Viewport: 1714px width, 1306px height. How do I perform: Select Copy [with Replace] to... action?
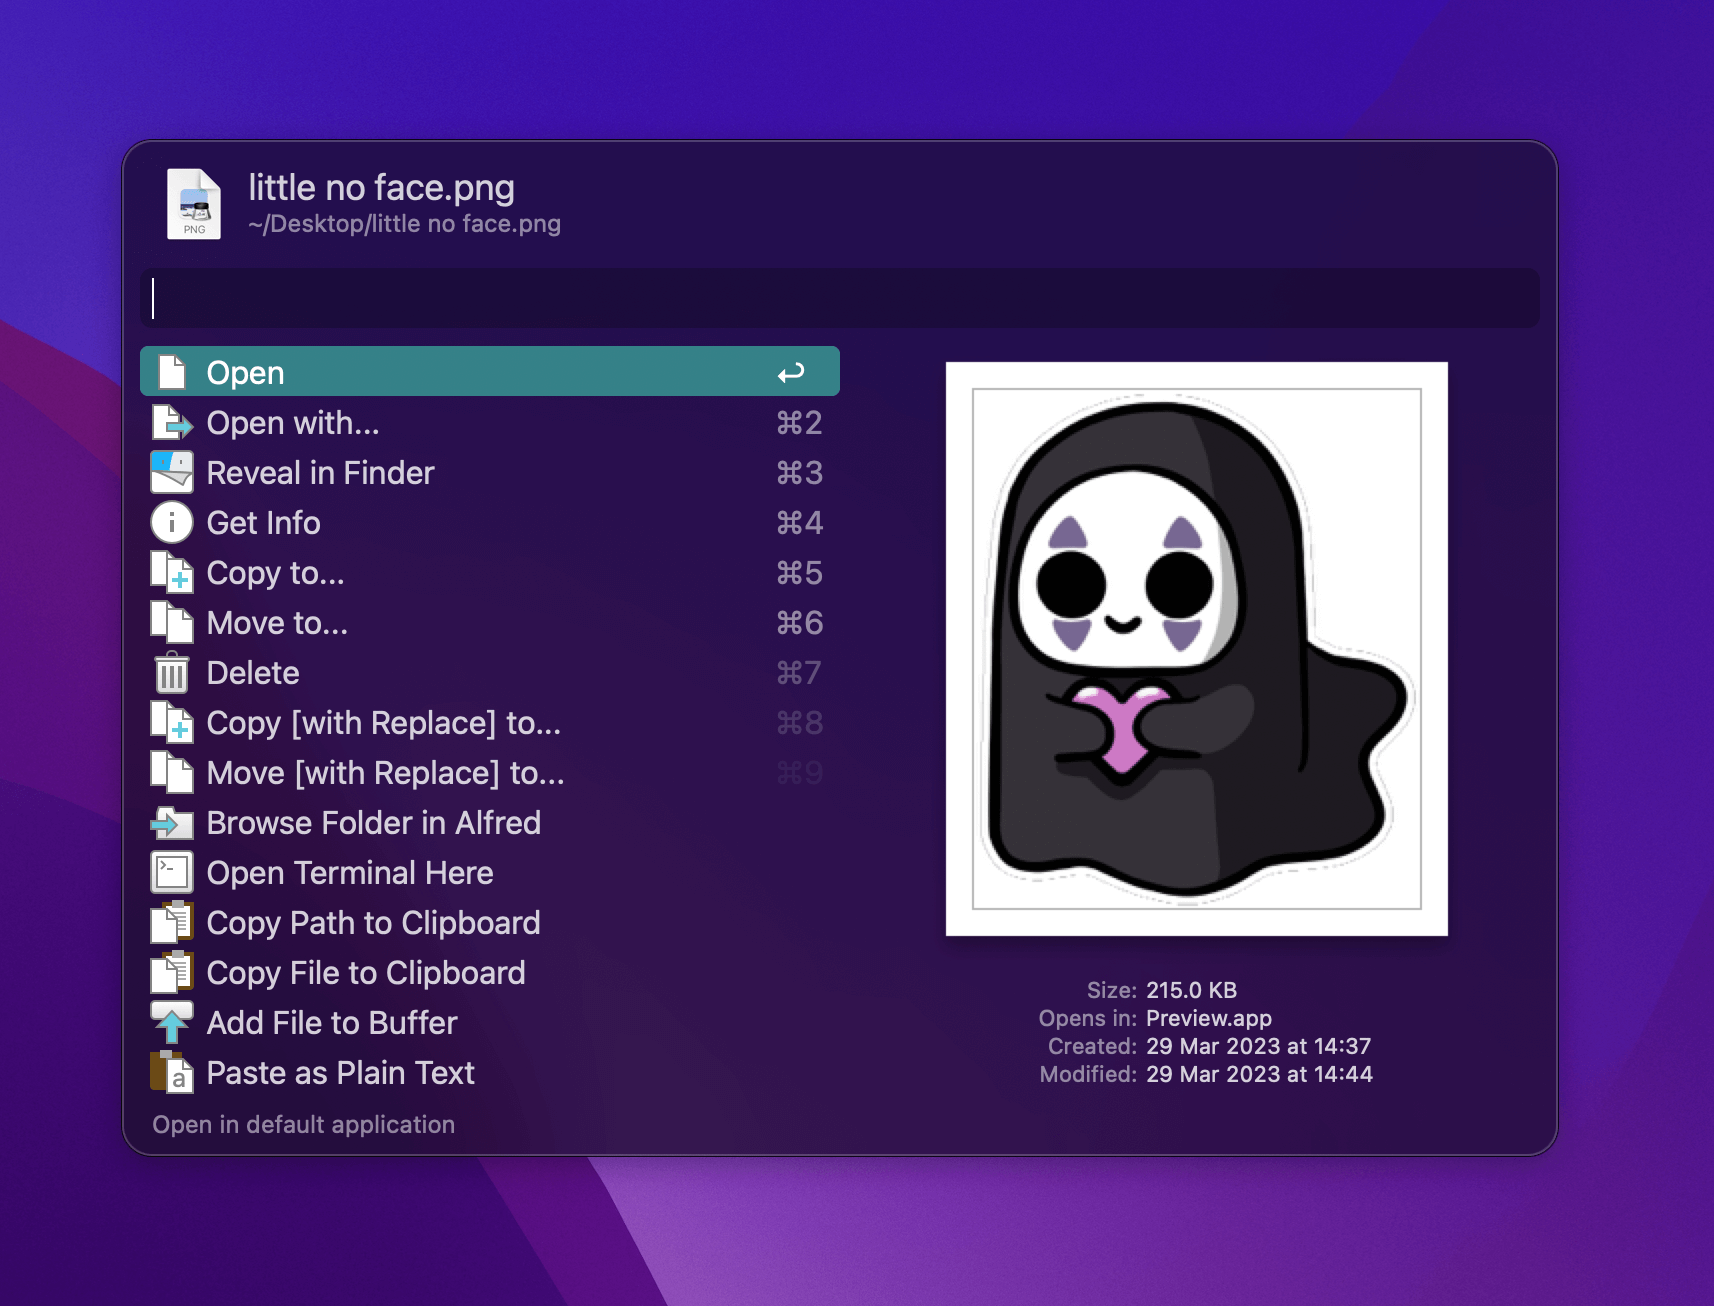click(383, 723)
